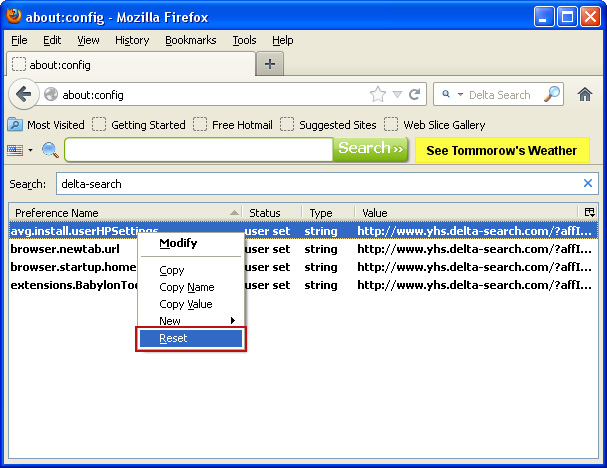Maximize the Firefox window
The image size is (607, 468).
pos(567,17)
